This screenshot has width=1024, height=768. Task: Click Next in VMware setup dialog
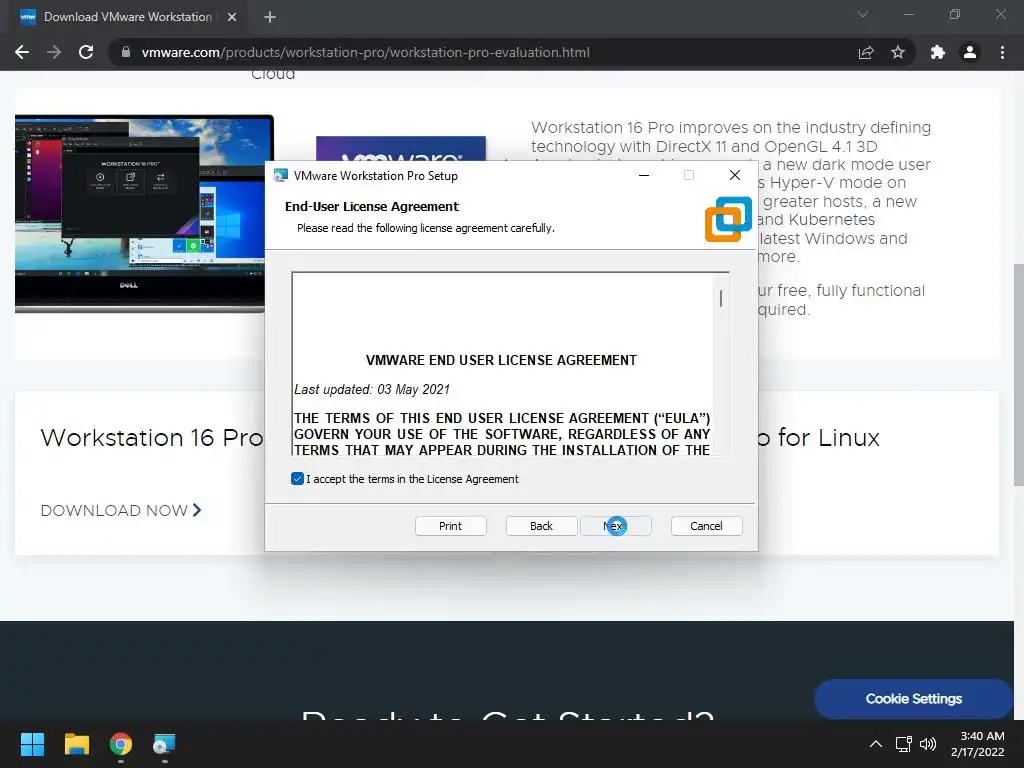pyautogui.click(x=615, y=526)
